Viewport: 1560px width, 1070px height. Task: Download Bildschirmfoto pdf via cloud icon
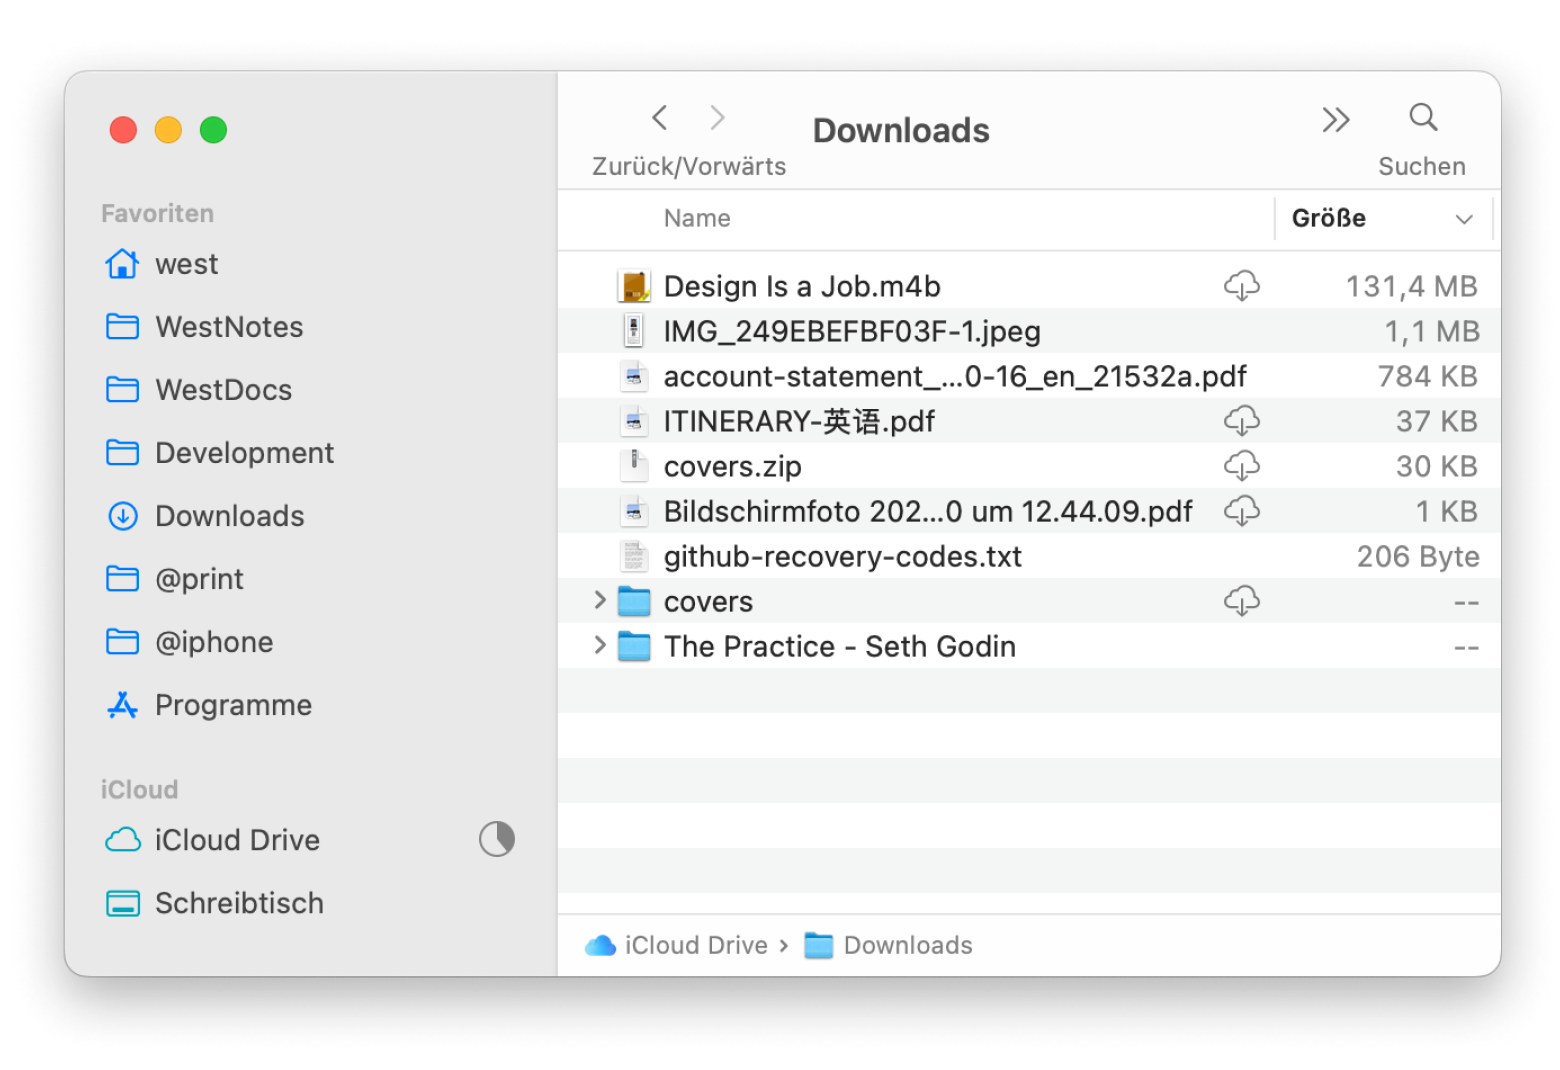tap(1241, 511)
